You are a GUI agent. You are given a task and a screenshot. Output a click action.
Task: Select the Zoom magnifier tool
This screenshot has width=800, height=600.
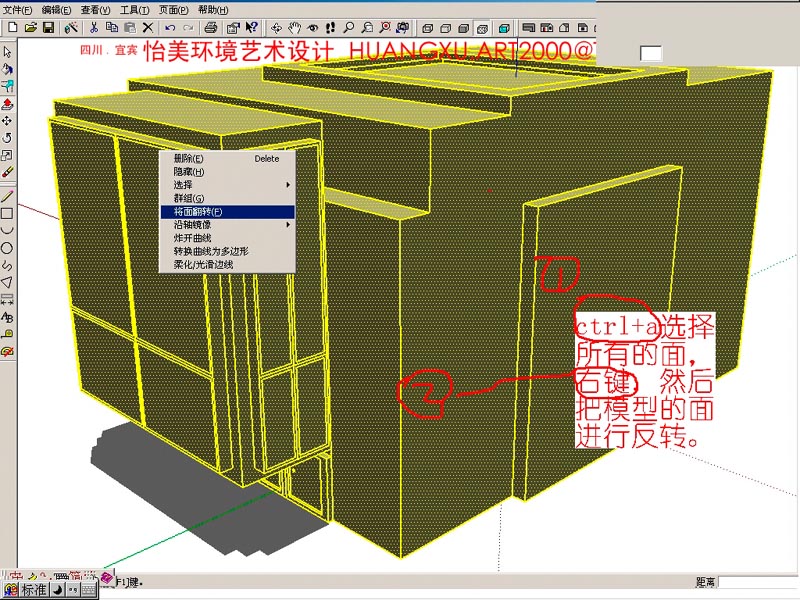(x=348, y=28)
